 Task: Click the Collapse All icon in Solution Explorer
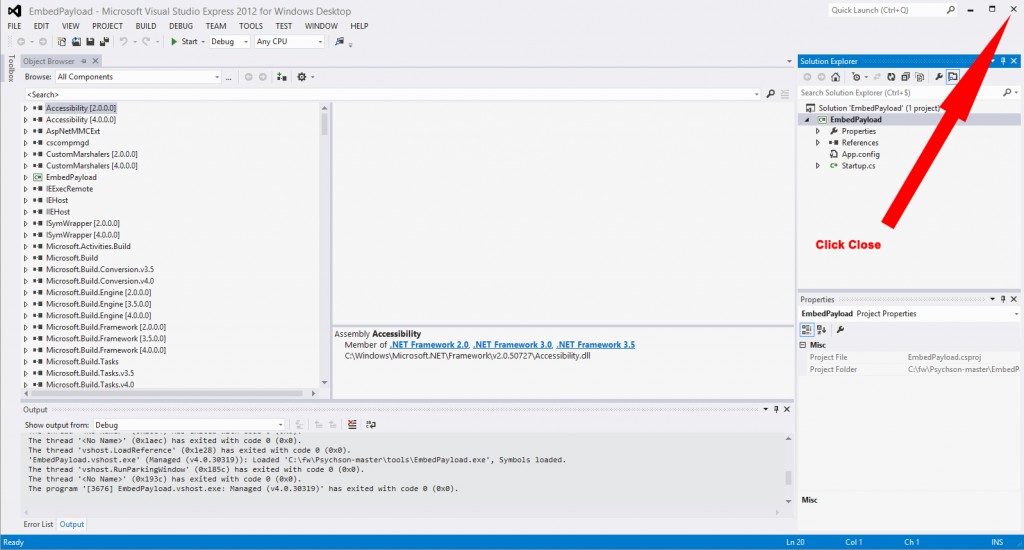(x=905, y=77)
